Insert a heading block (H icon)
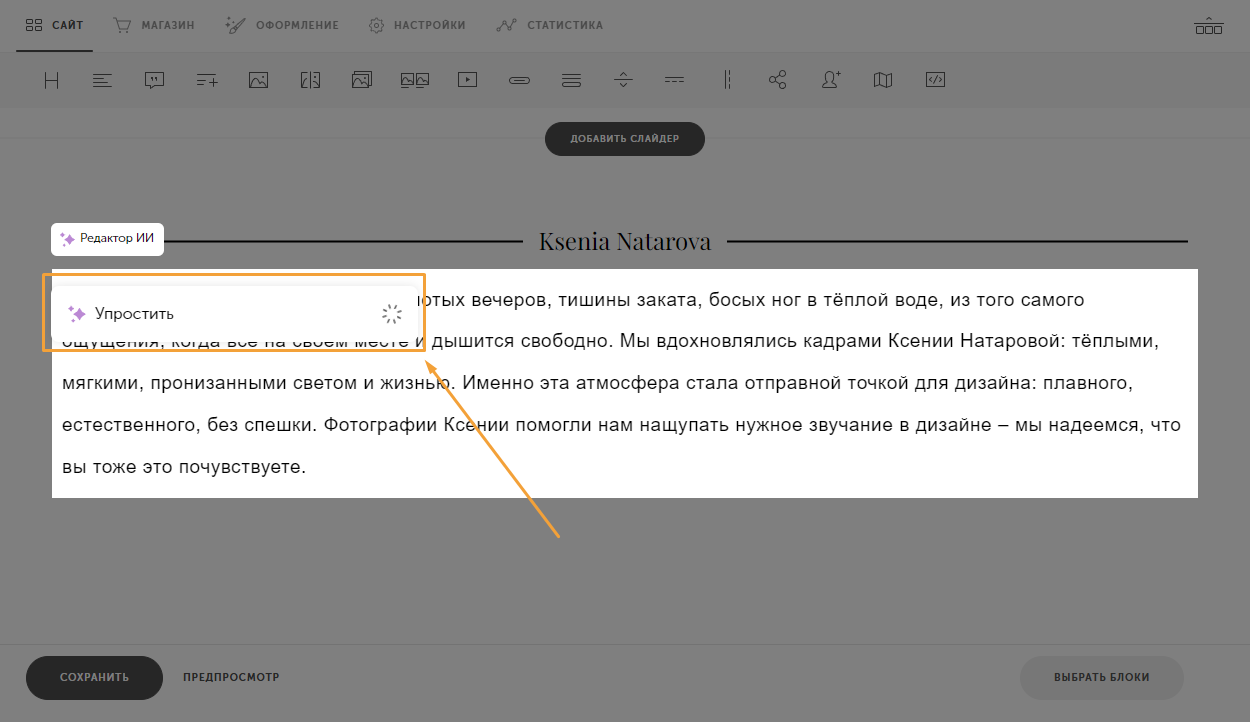The image size is (1250, 722). (x=52, y=81)
